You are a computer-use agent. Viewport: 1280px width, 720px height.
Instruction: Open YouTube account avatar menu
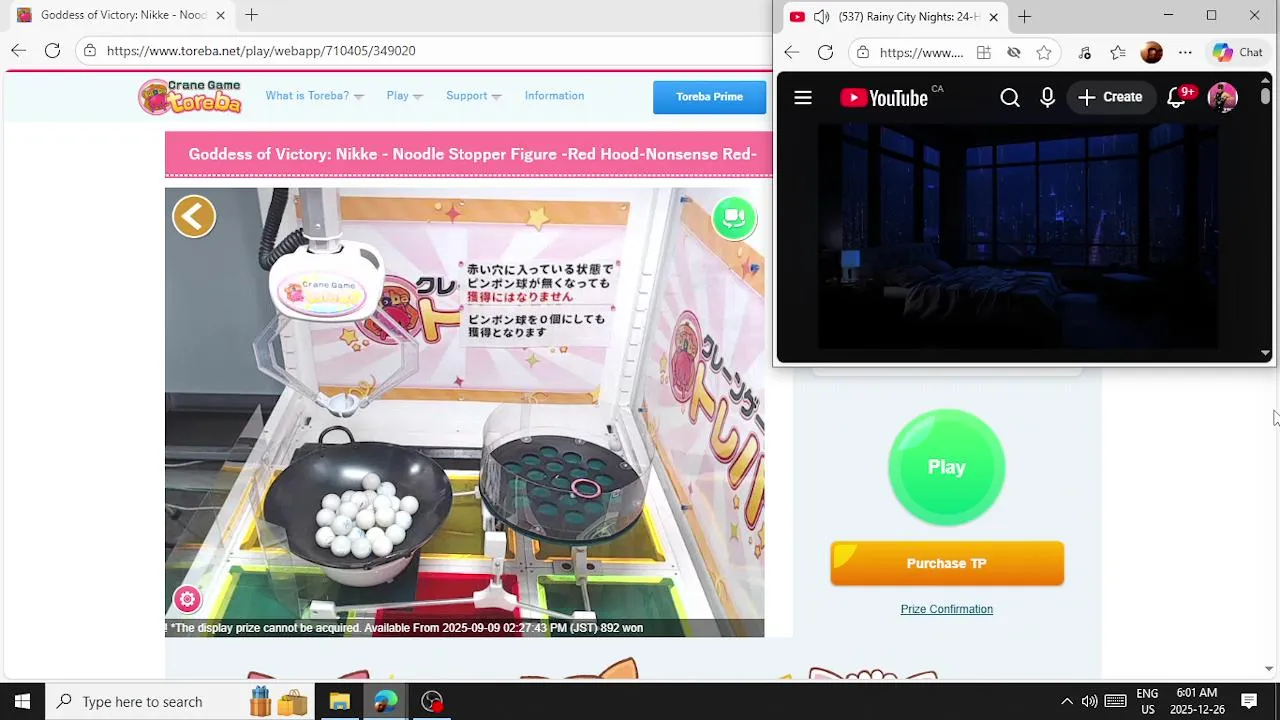pyautogui.click(x=1222, y=97)
